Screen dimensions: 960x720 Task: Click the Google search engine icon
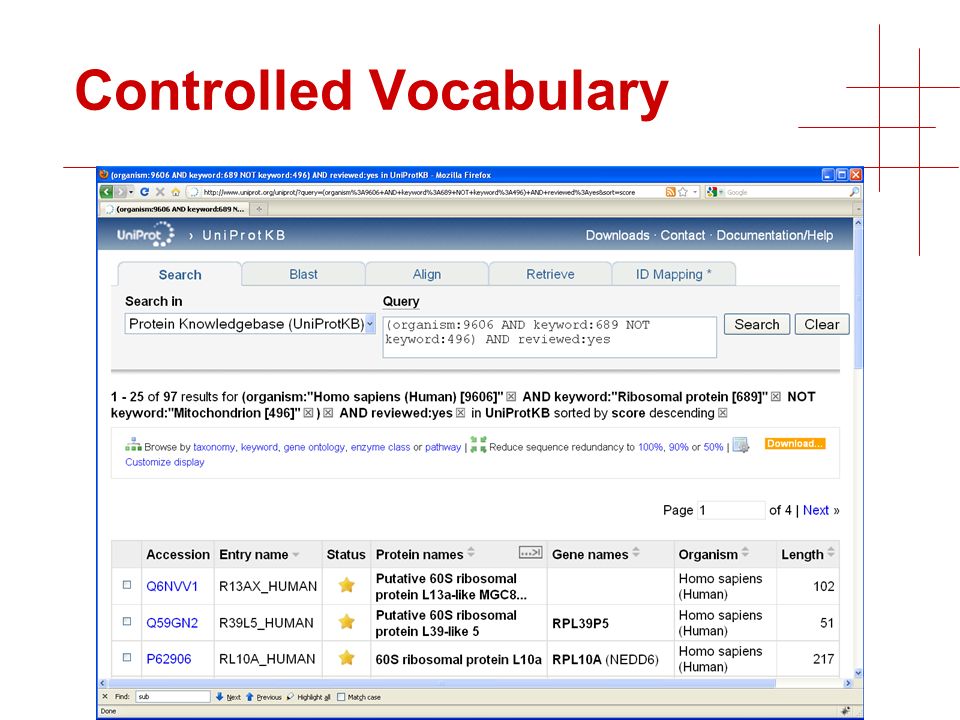[711, 192]
